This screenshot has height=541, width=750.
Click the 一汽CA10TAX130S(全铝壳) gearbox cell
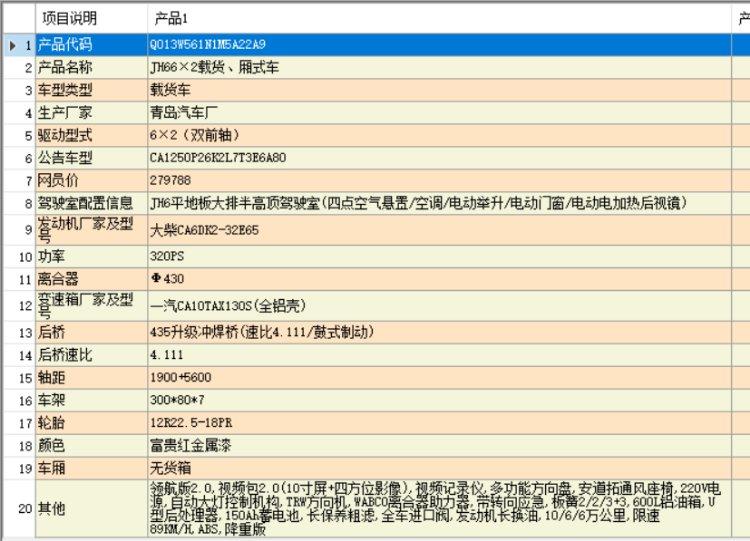point(439,306)
